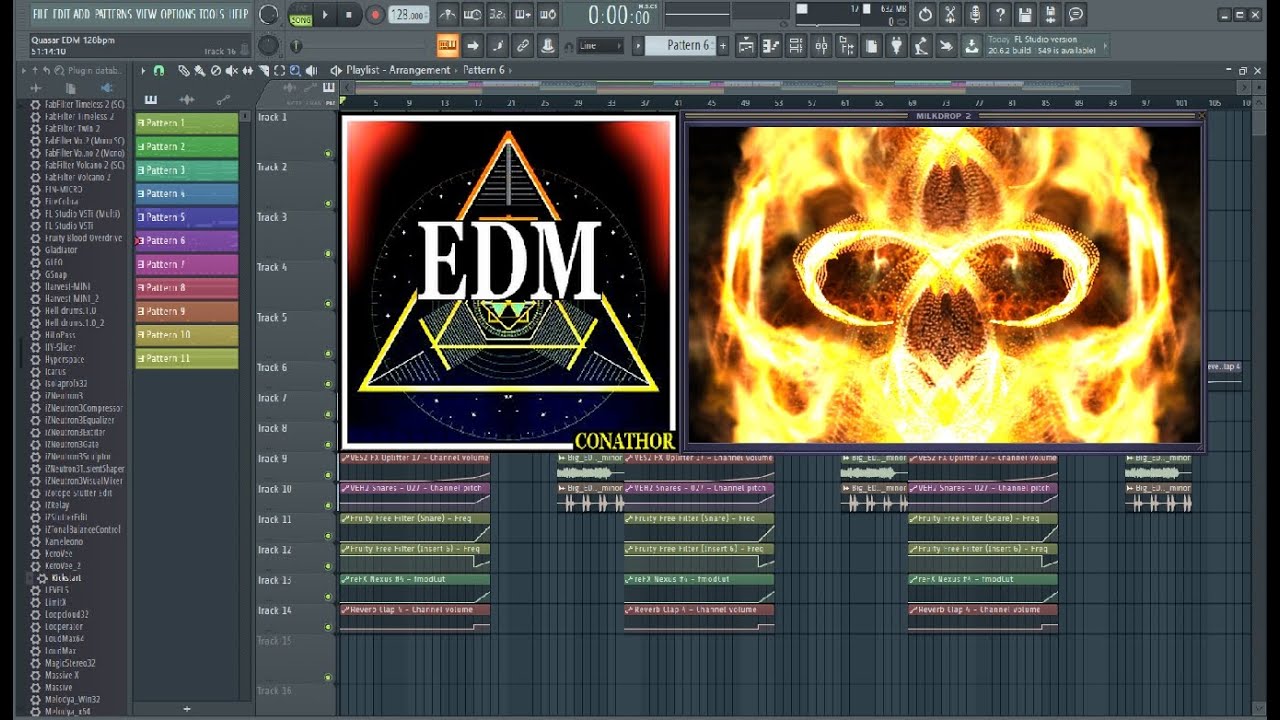Viewport: 1280px width, 720px height.
Task: Open the help question mark icon
Action: [1000, 15]
